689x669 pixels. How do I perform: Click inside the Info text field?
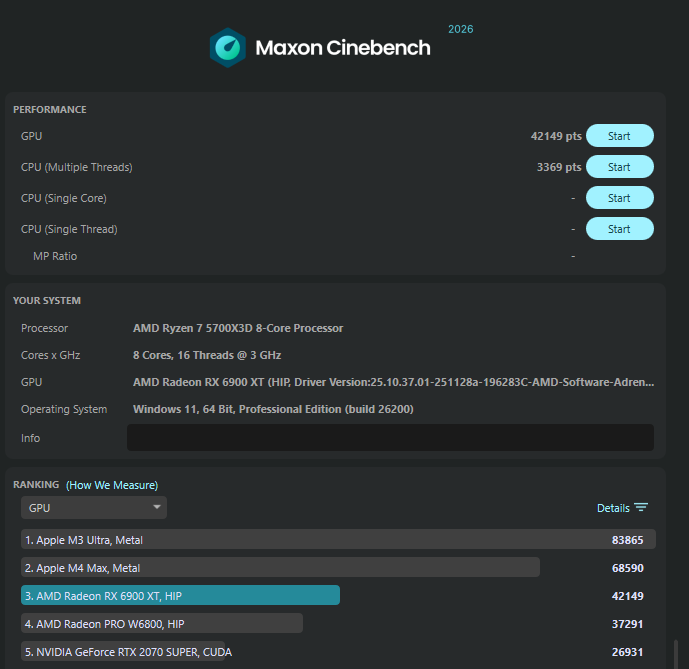[x=390, y=438]
